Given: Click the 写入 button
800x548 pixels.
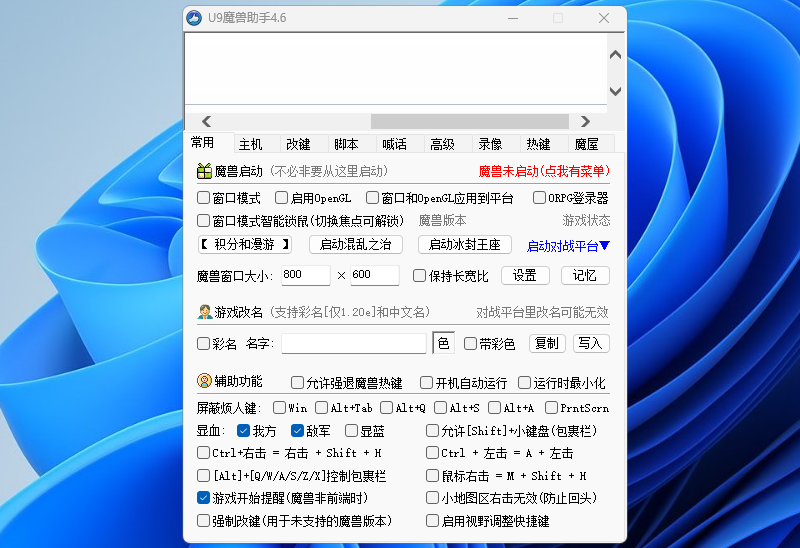Looking at the screenshot, I should pos(591,343).
